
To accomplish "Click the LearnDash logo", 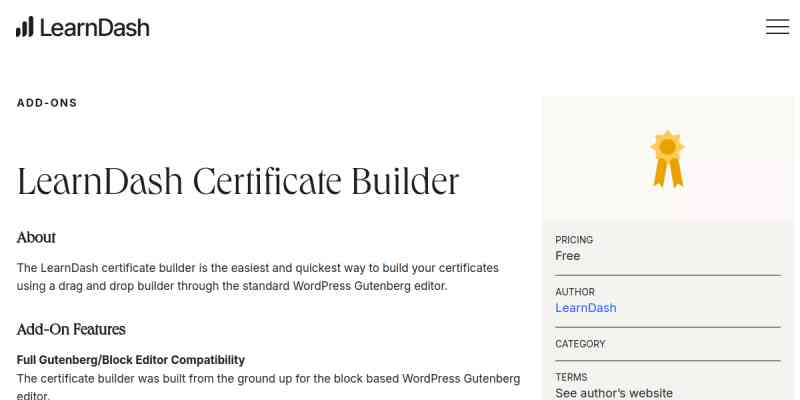I will pos(83,27).
